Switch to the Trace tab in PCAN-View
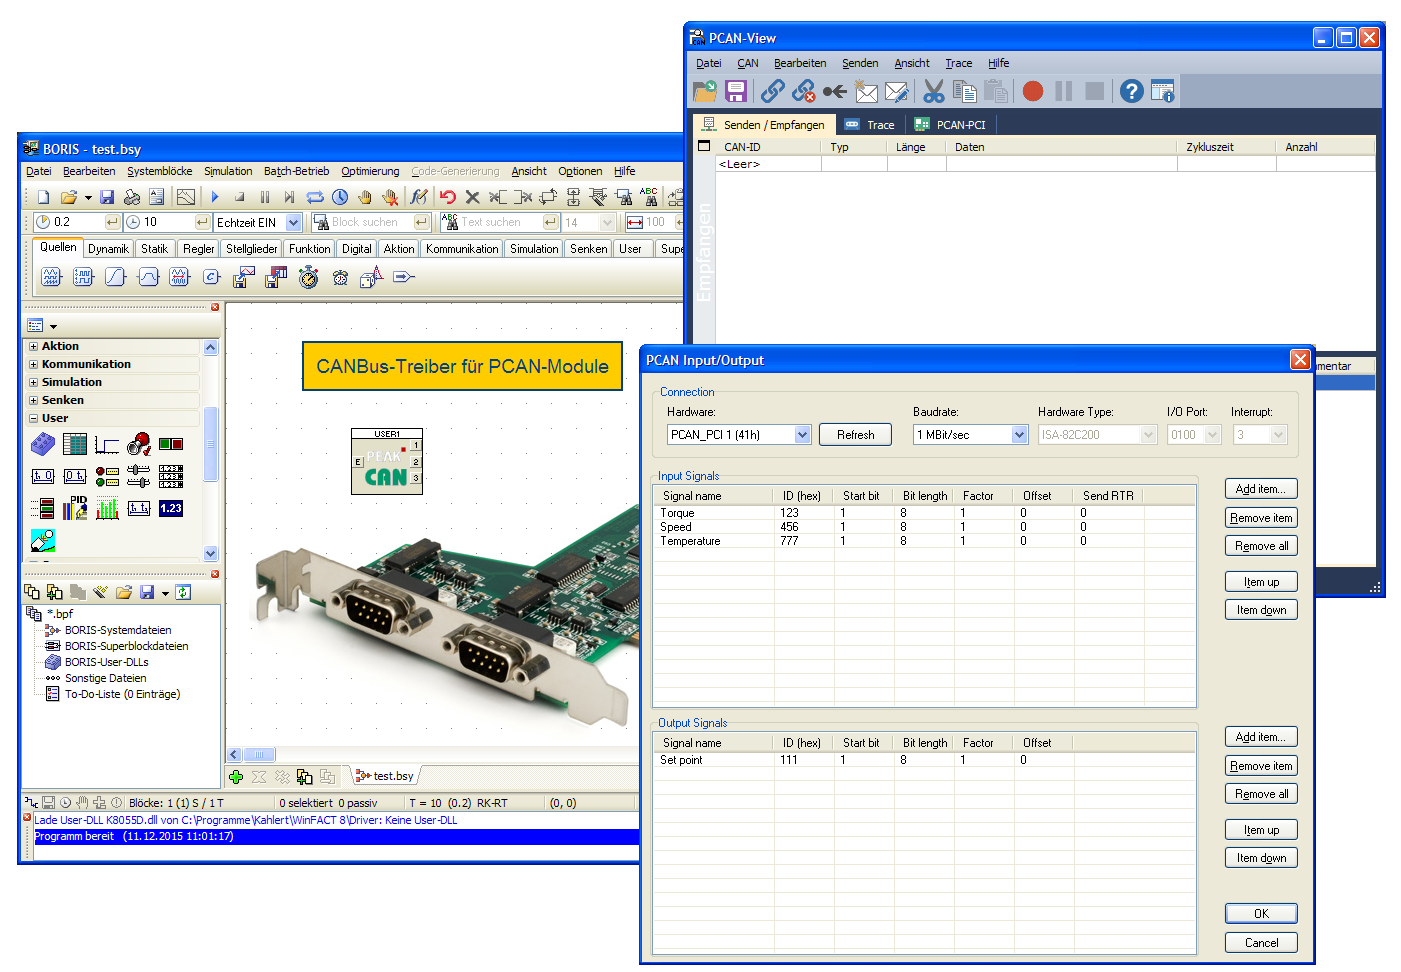The width and height of the screenshot is (1401, 972). click(870, 125)
